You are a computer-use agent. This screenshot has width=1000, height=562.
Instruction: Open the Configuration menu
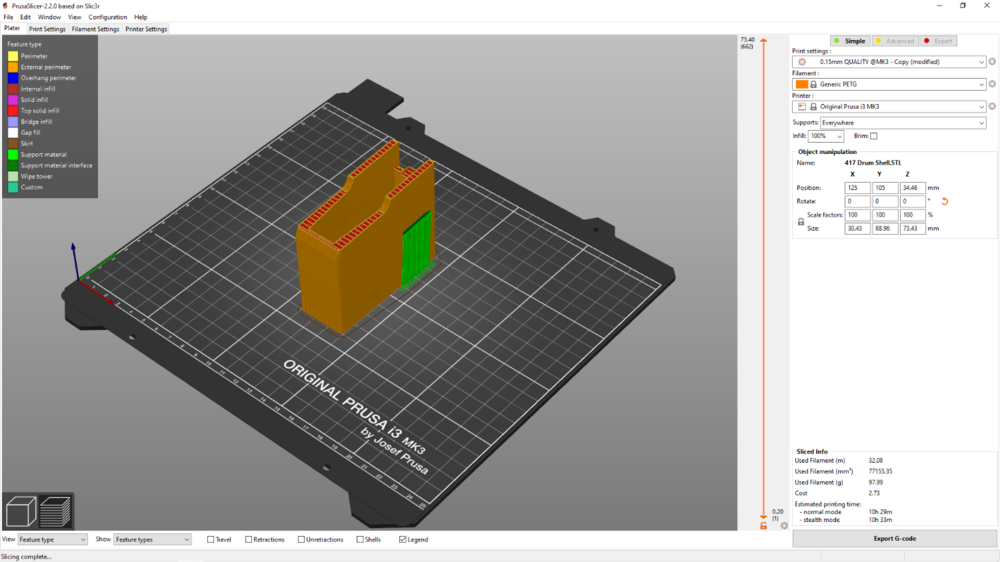[108, 17]
